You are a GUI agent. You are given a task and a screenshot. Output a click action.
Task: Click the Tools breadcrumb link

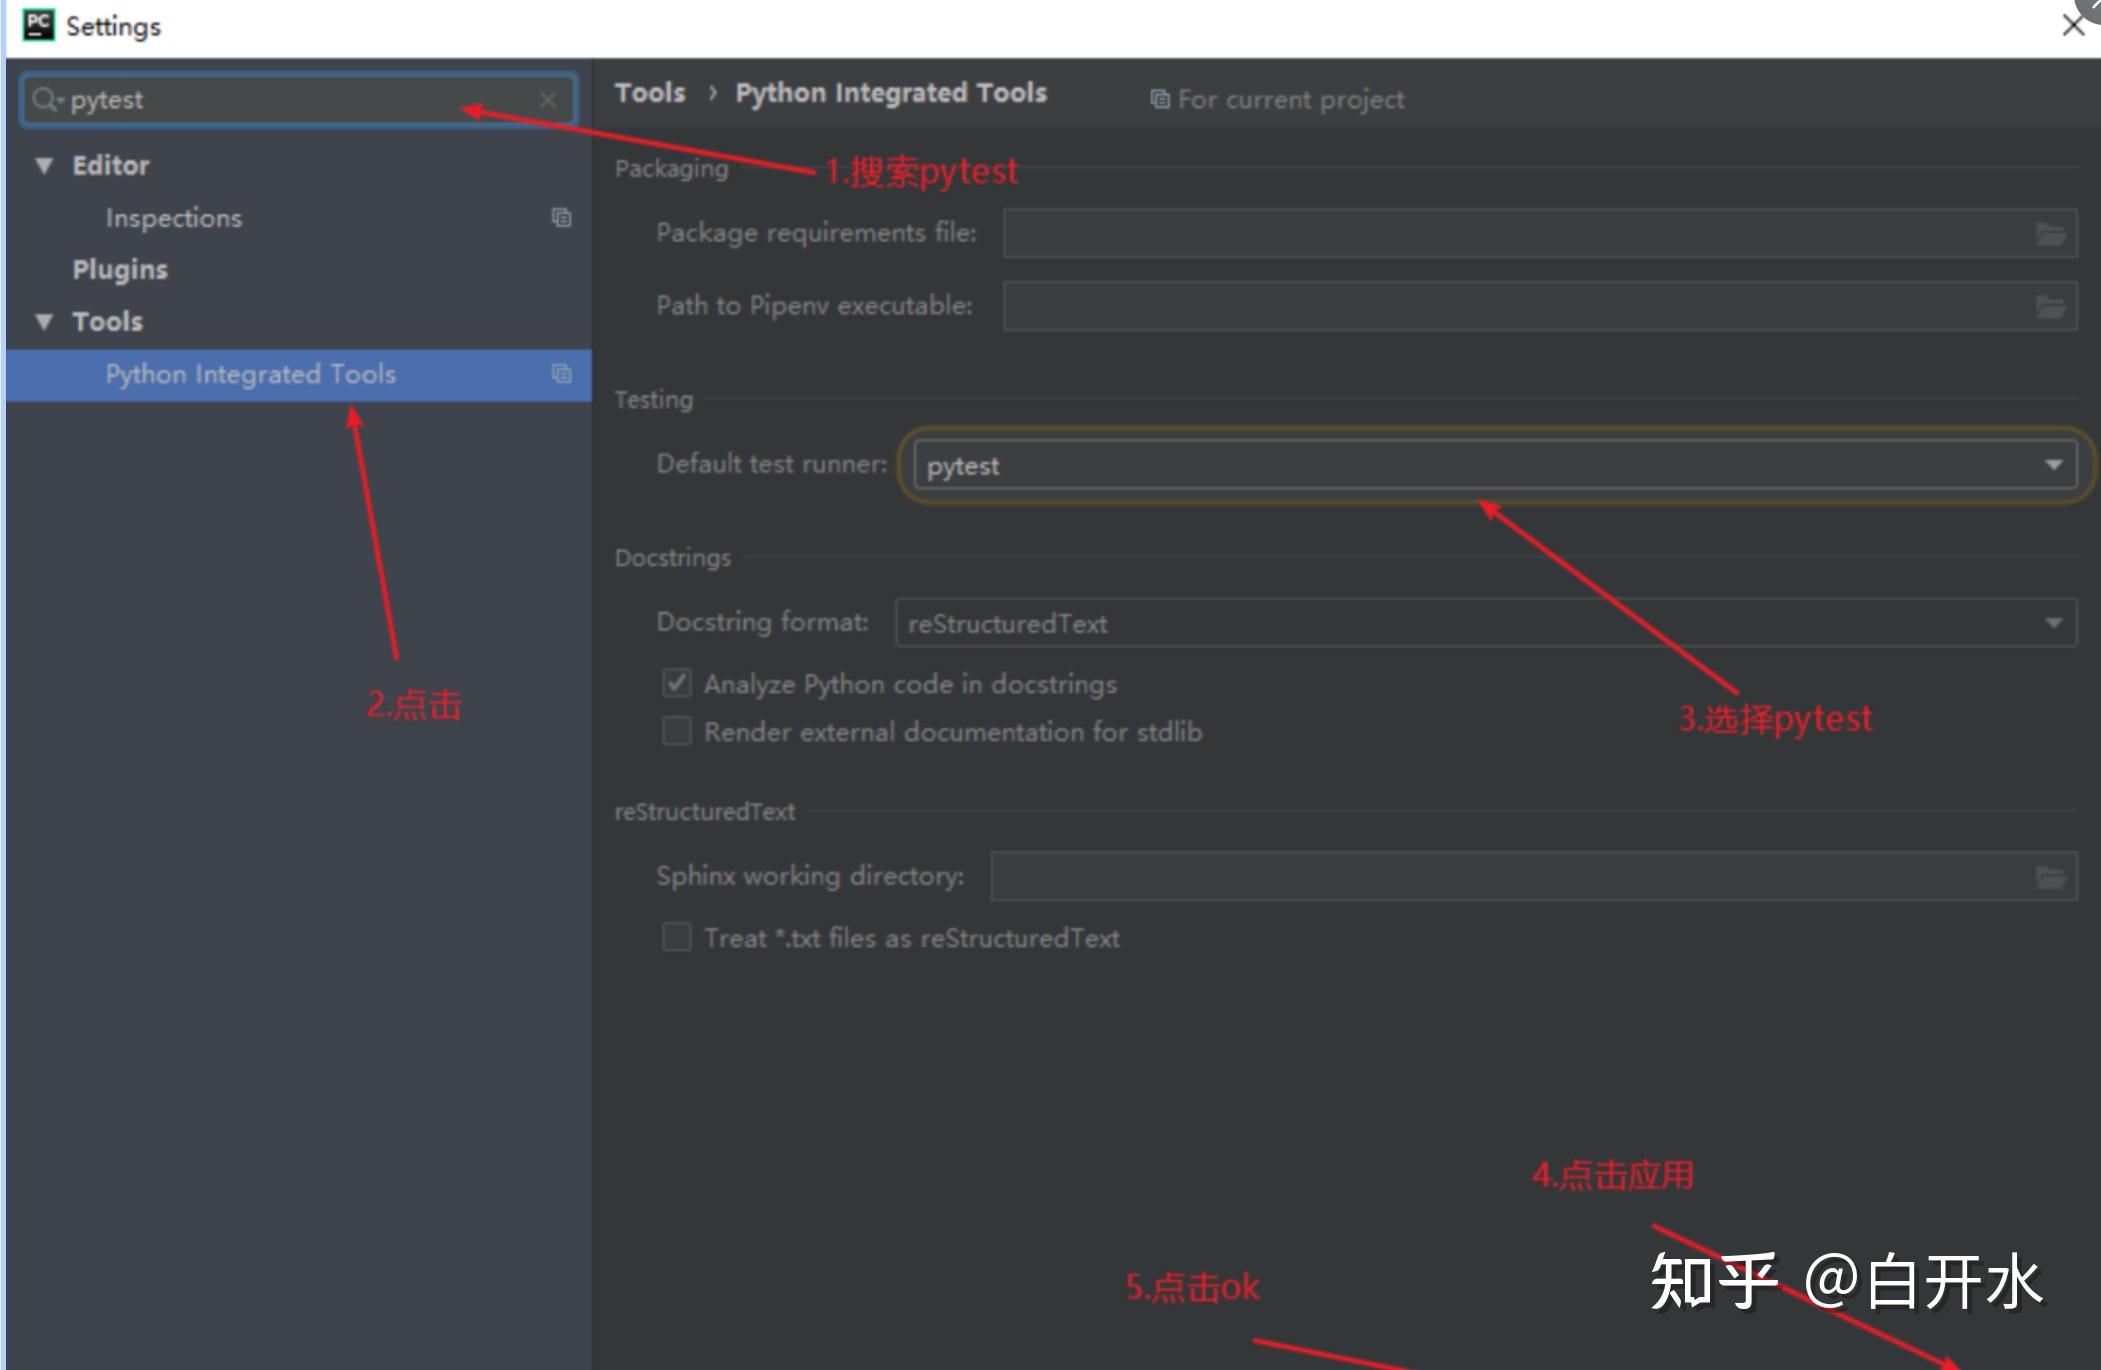click(x=650, y=93)
